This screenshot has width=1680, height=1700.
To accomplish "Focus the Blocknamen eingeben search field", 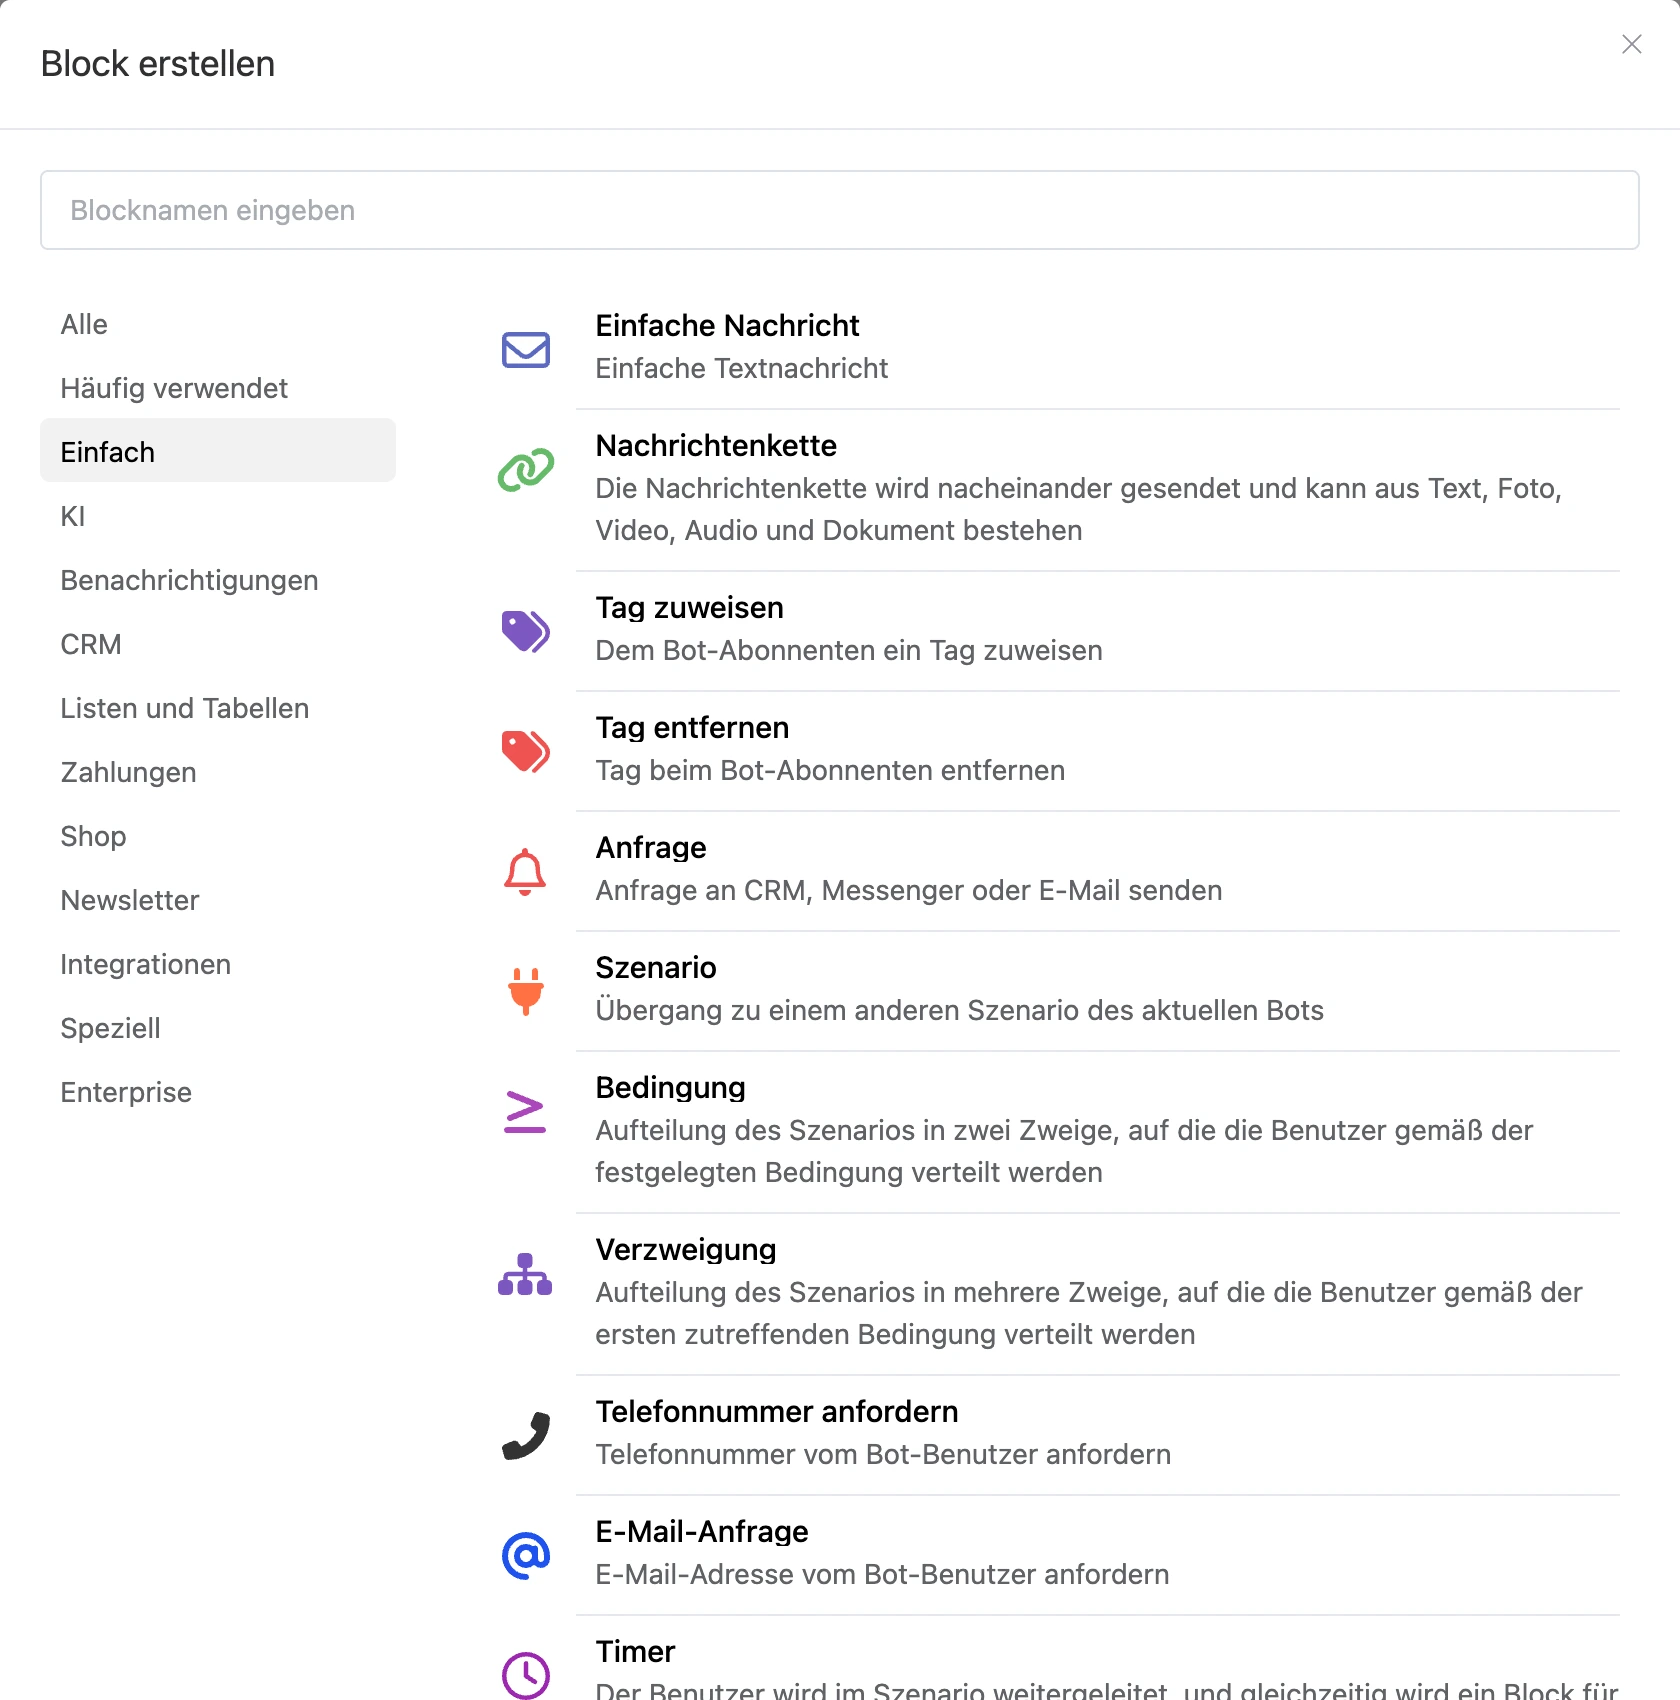I will (x=840, y=210).
